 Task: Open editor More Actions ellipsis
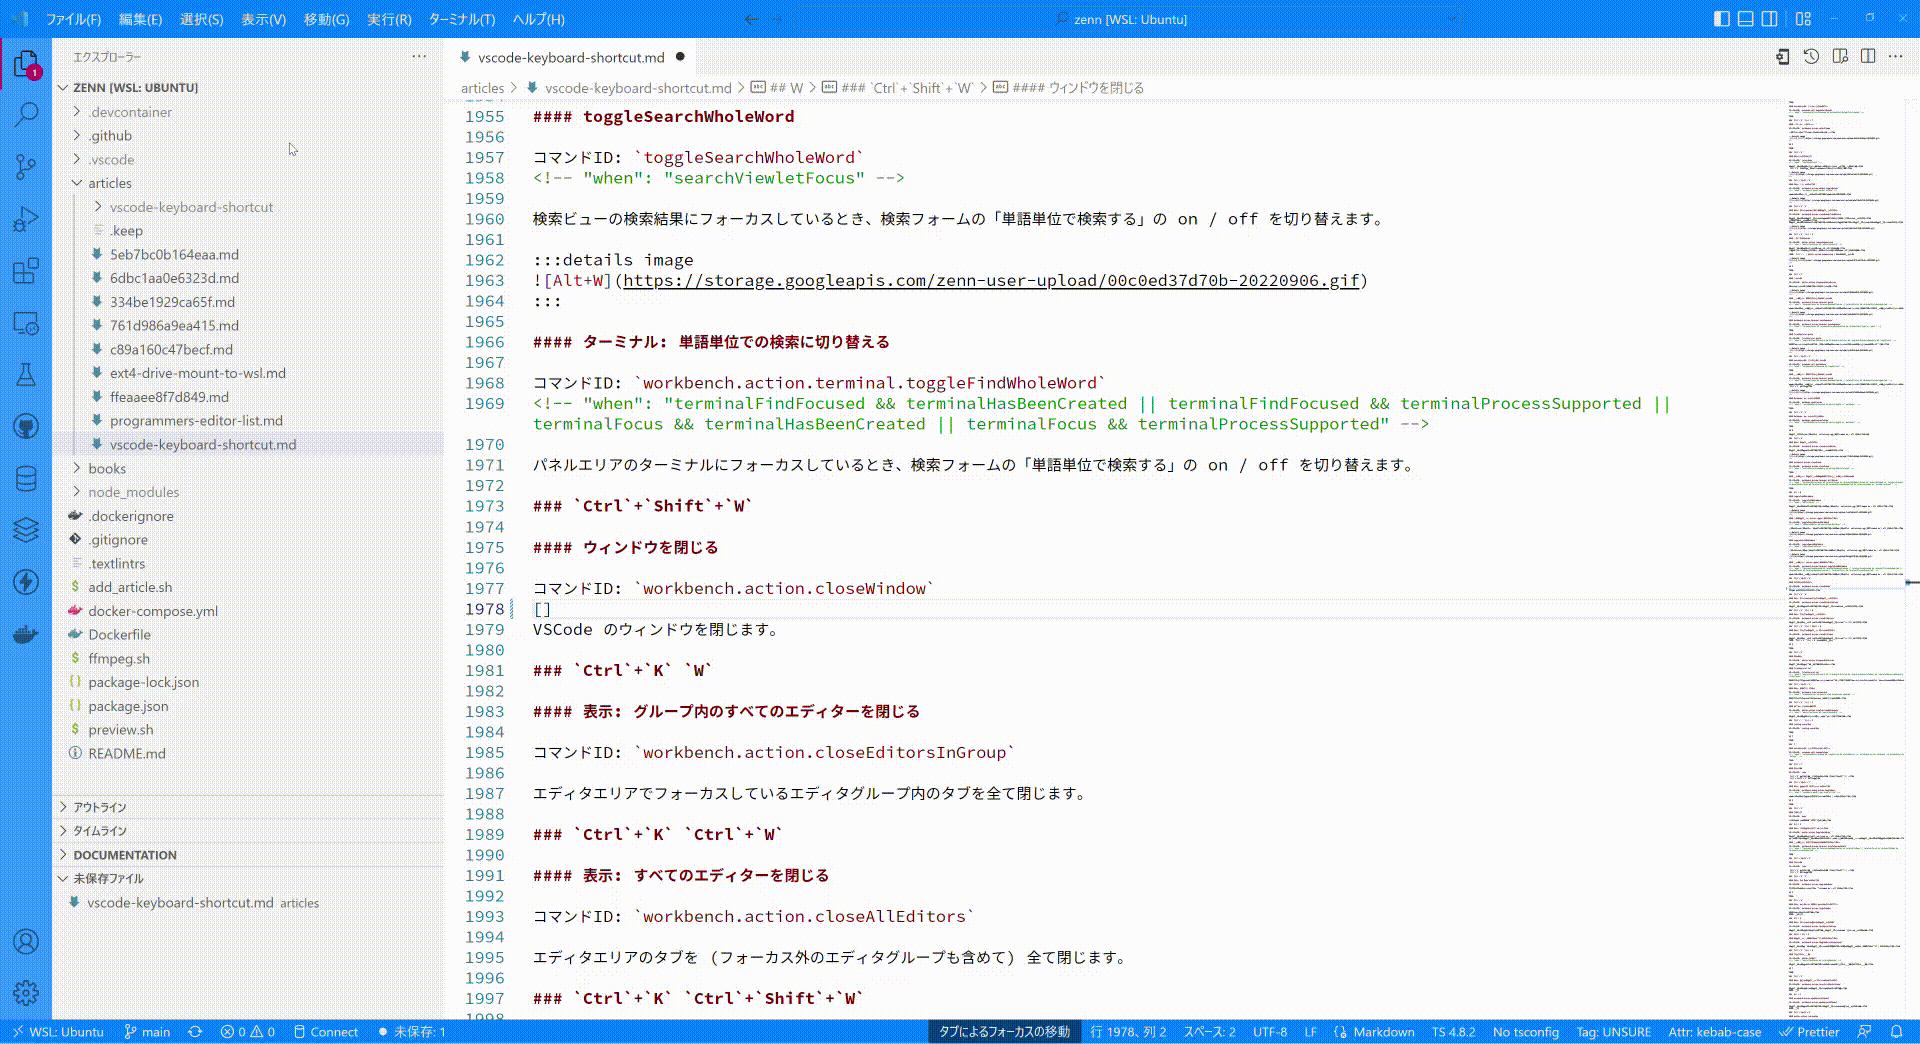tap(1896, 57)
